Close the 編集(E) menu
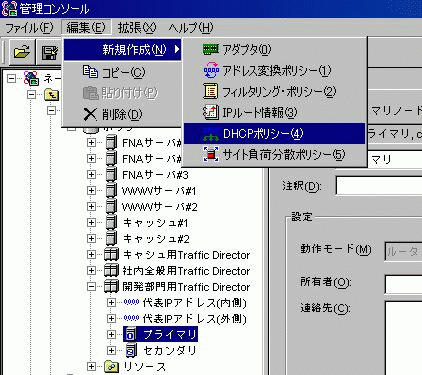422x375 pixels. click(86, 27)
